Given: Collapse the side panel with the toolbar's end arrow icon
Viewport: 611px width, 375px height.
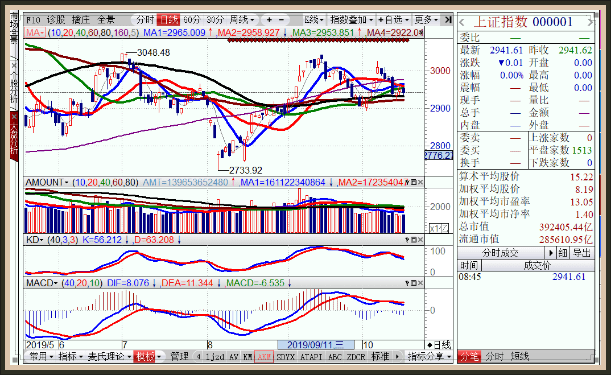Looking at the screenshot, I should pyautogui.click(x=448, y=19).
